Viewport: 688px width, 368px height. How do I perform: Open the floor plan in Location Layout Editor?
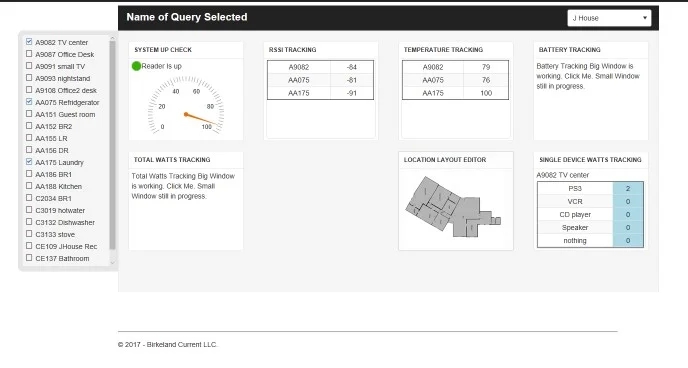453,207
